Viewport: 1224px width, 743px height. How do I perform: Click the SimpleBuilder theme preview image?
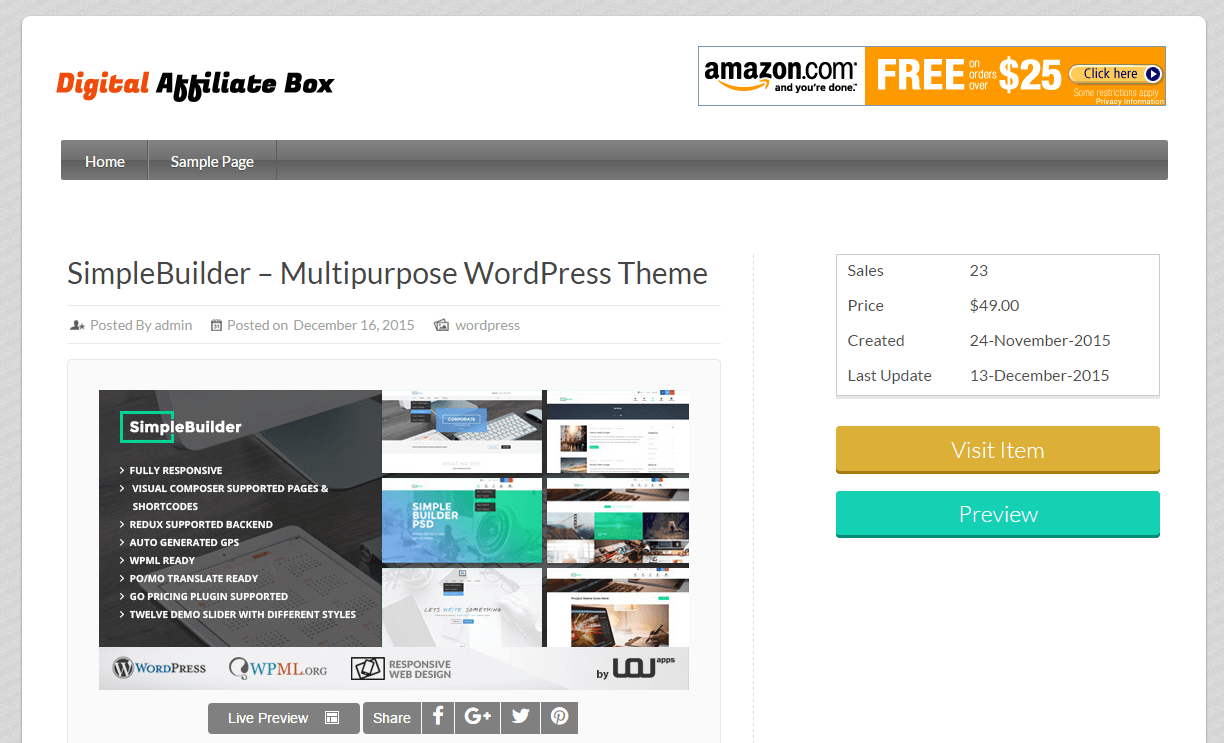394,540
